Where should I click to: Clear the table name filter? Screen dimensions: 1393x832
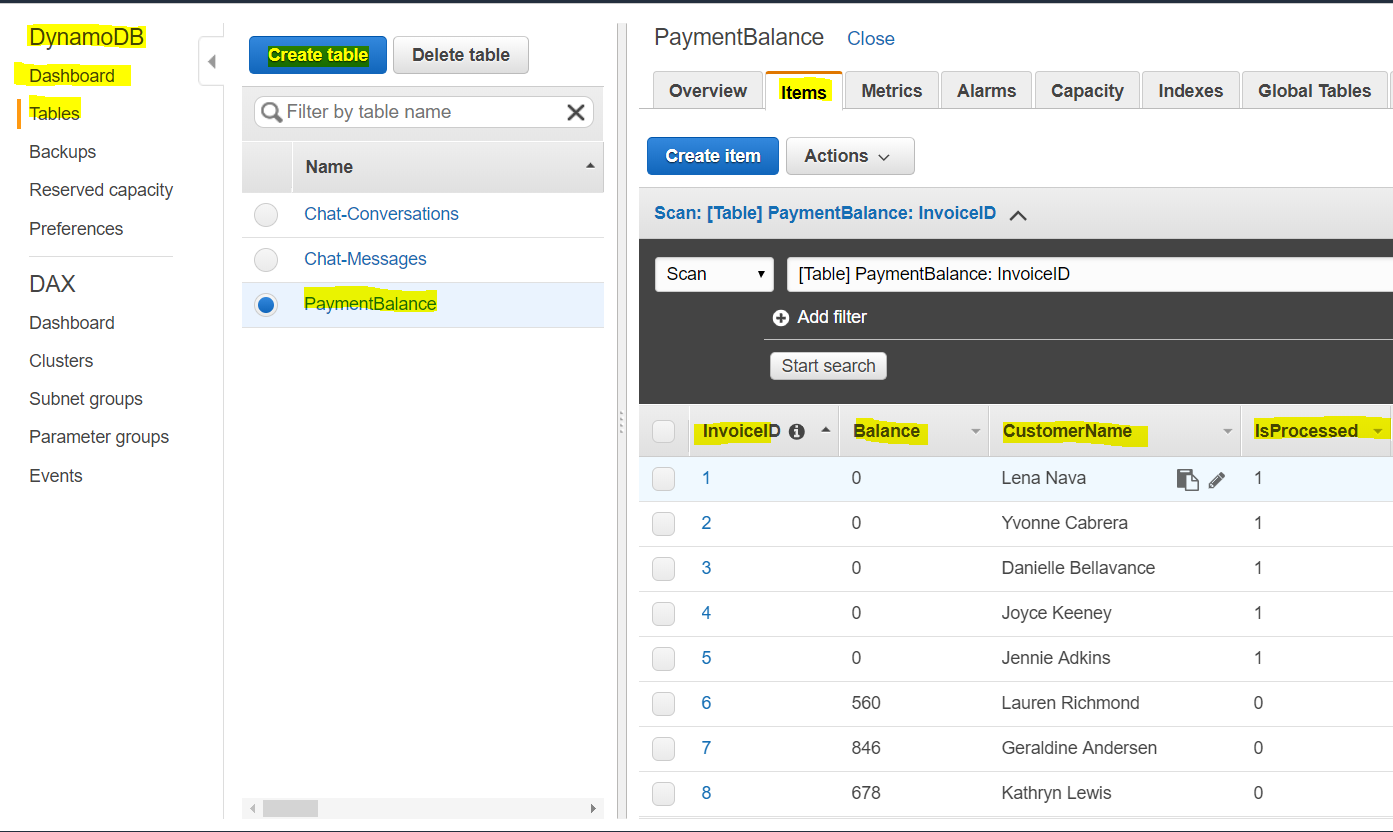(x=576, y=112)
